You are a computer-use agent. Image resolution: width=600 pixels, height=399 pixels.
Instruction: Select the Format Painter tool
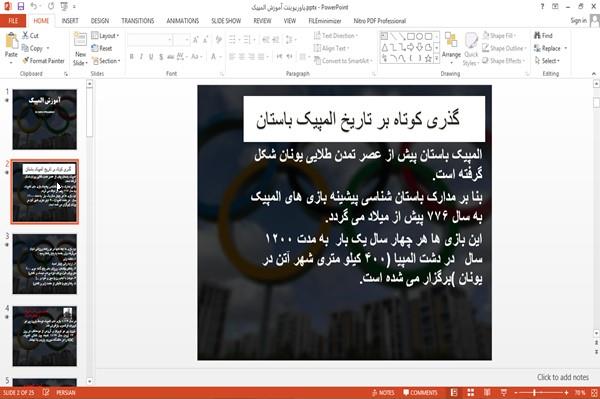point(43,61)
